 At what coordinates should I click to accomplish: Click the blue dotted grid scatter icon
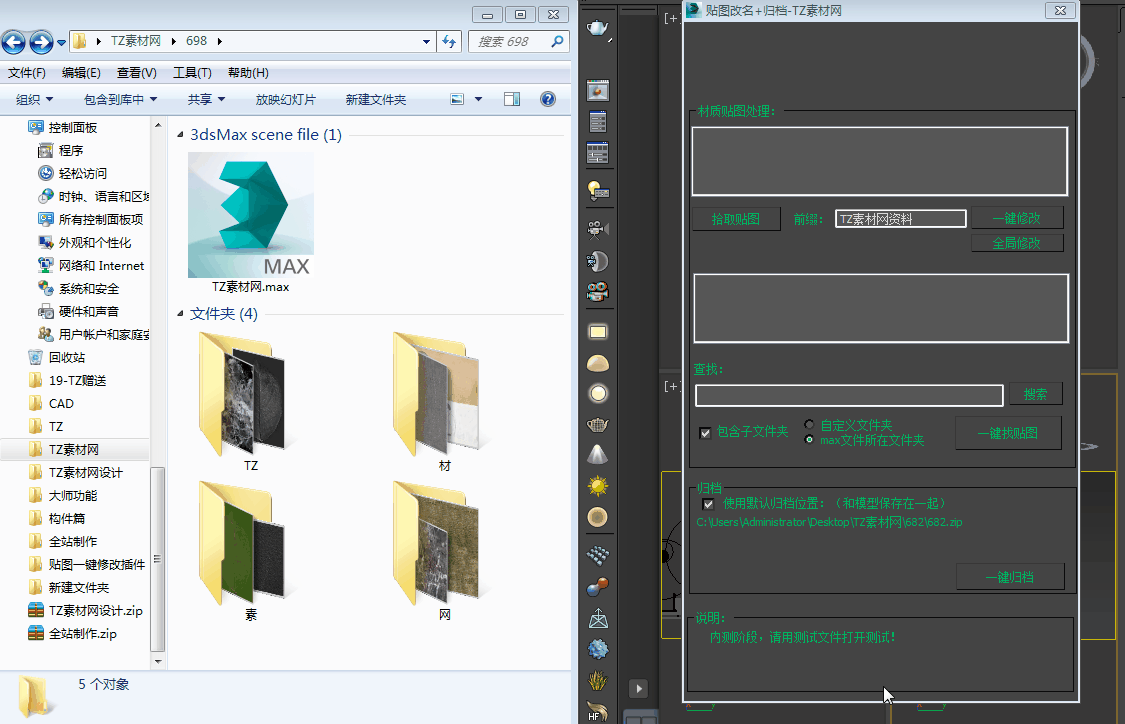coord(598,555)
